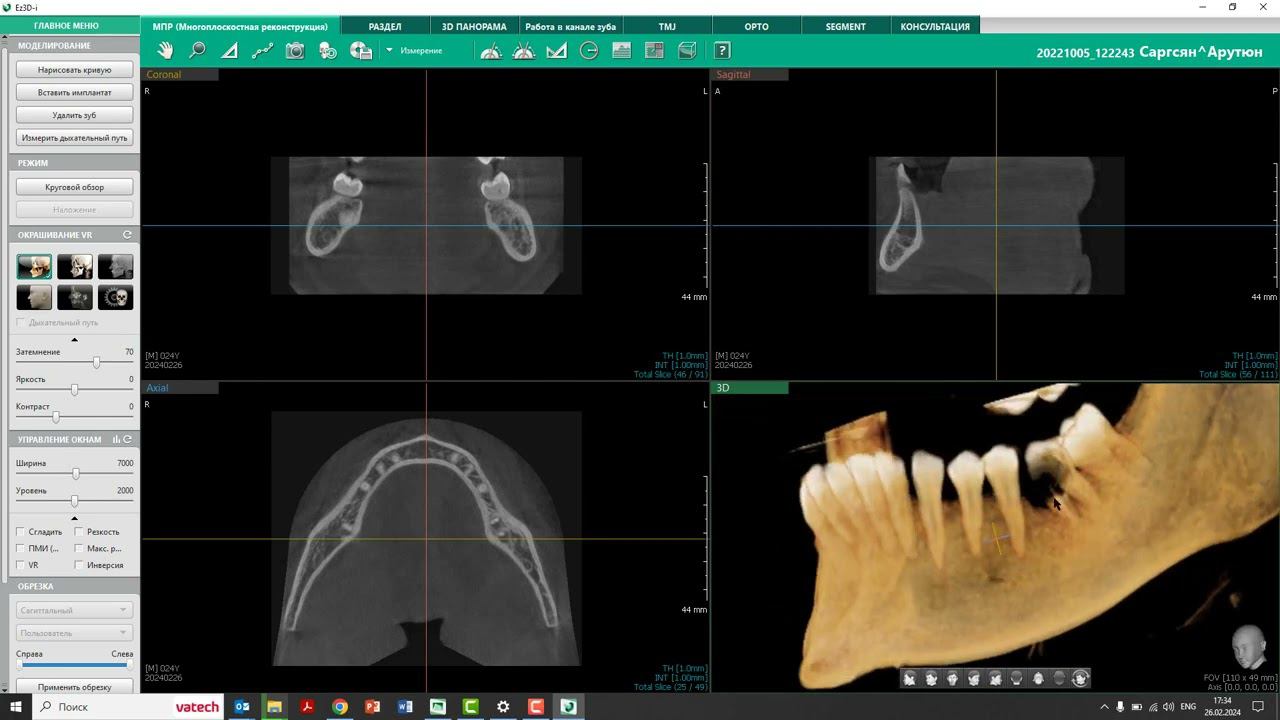Click the first arch toolbar icon
Image resolution: width=1280 pixels, height=720 pixels.
(x=491, y=51)
